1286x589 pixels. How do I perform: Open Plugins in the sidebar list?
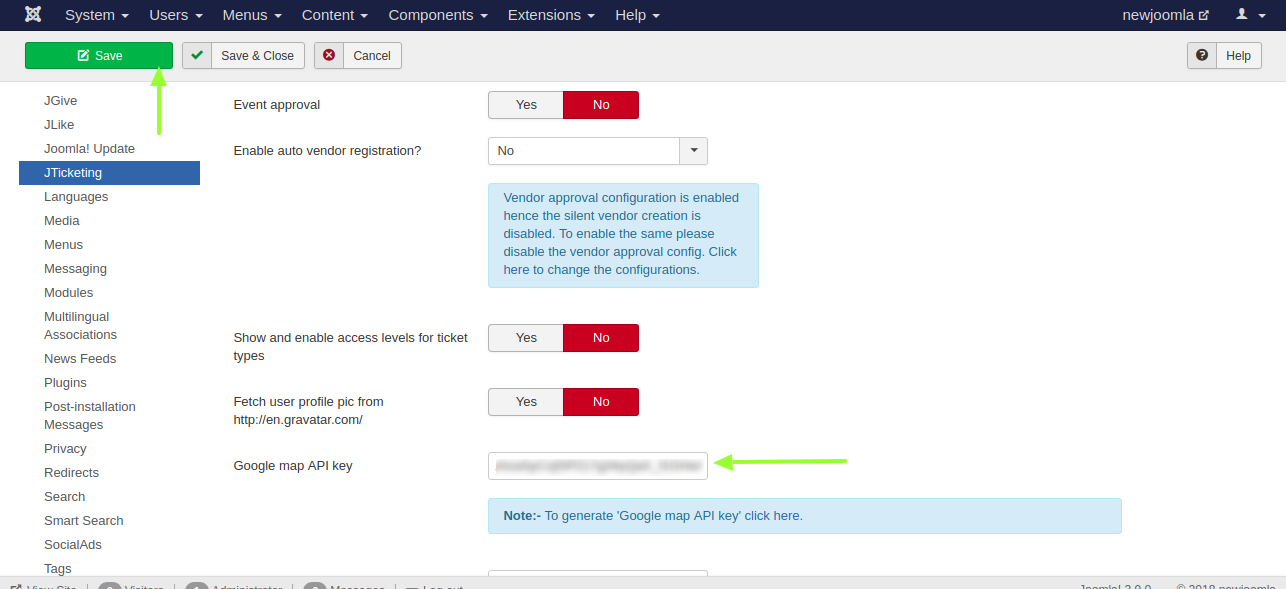(x=65, y=383)
